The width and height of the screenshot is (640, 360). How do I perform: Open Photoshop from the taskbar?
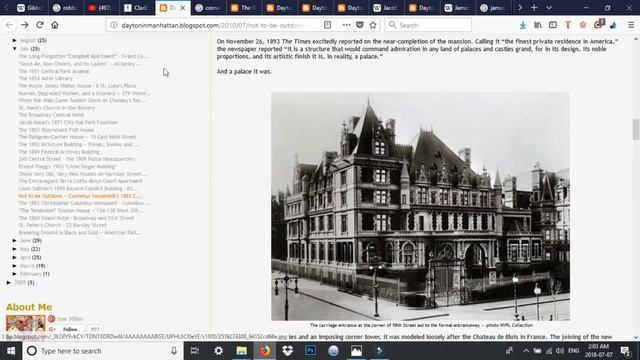coord(310,351)
